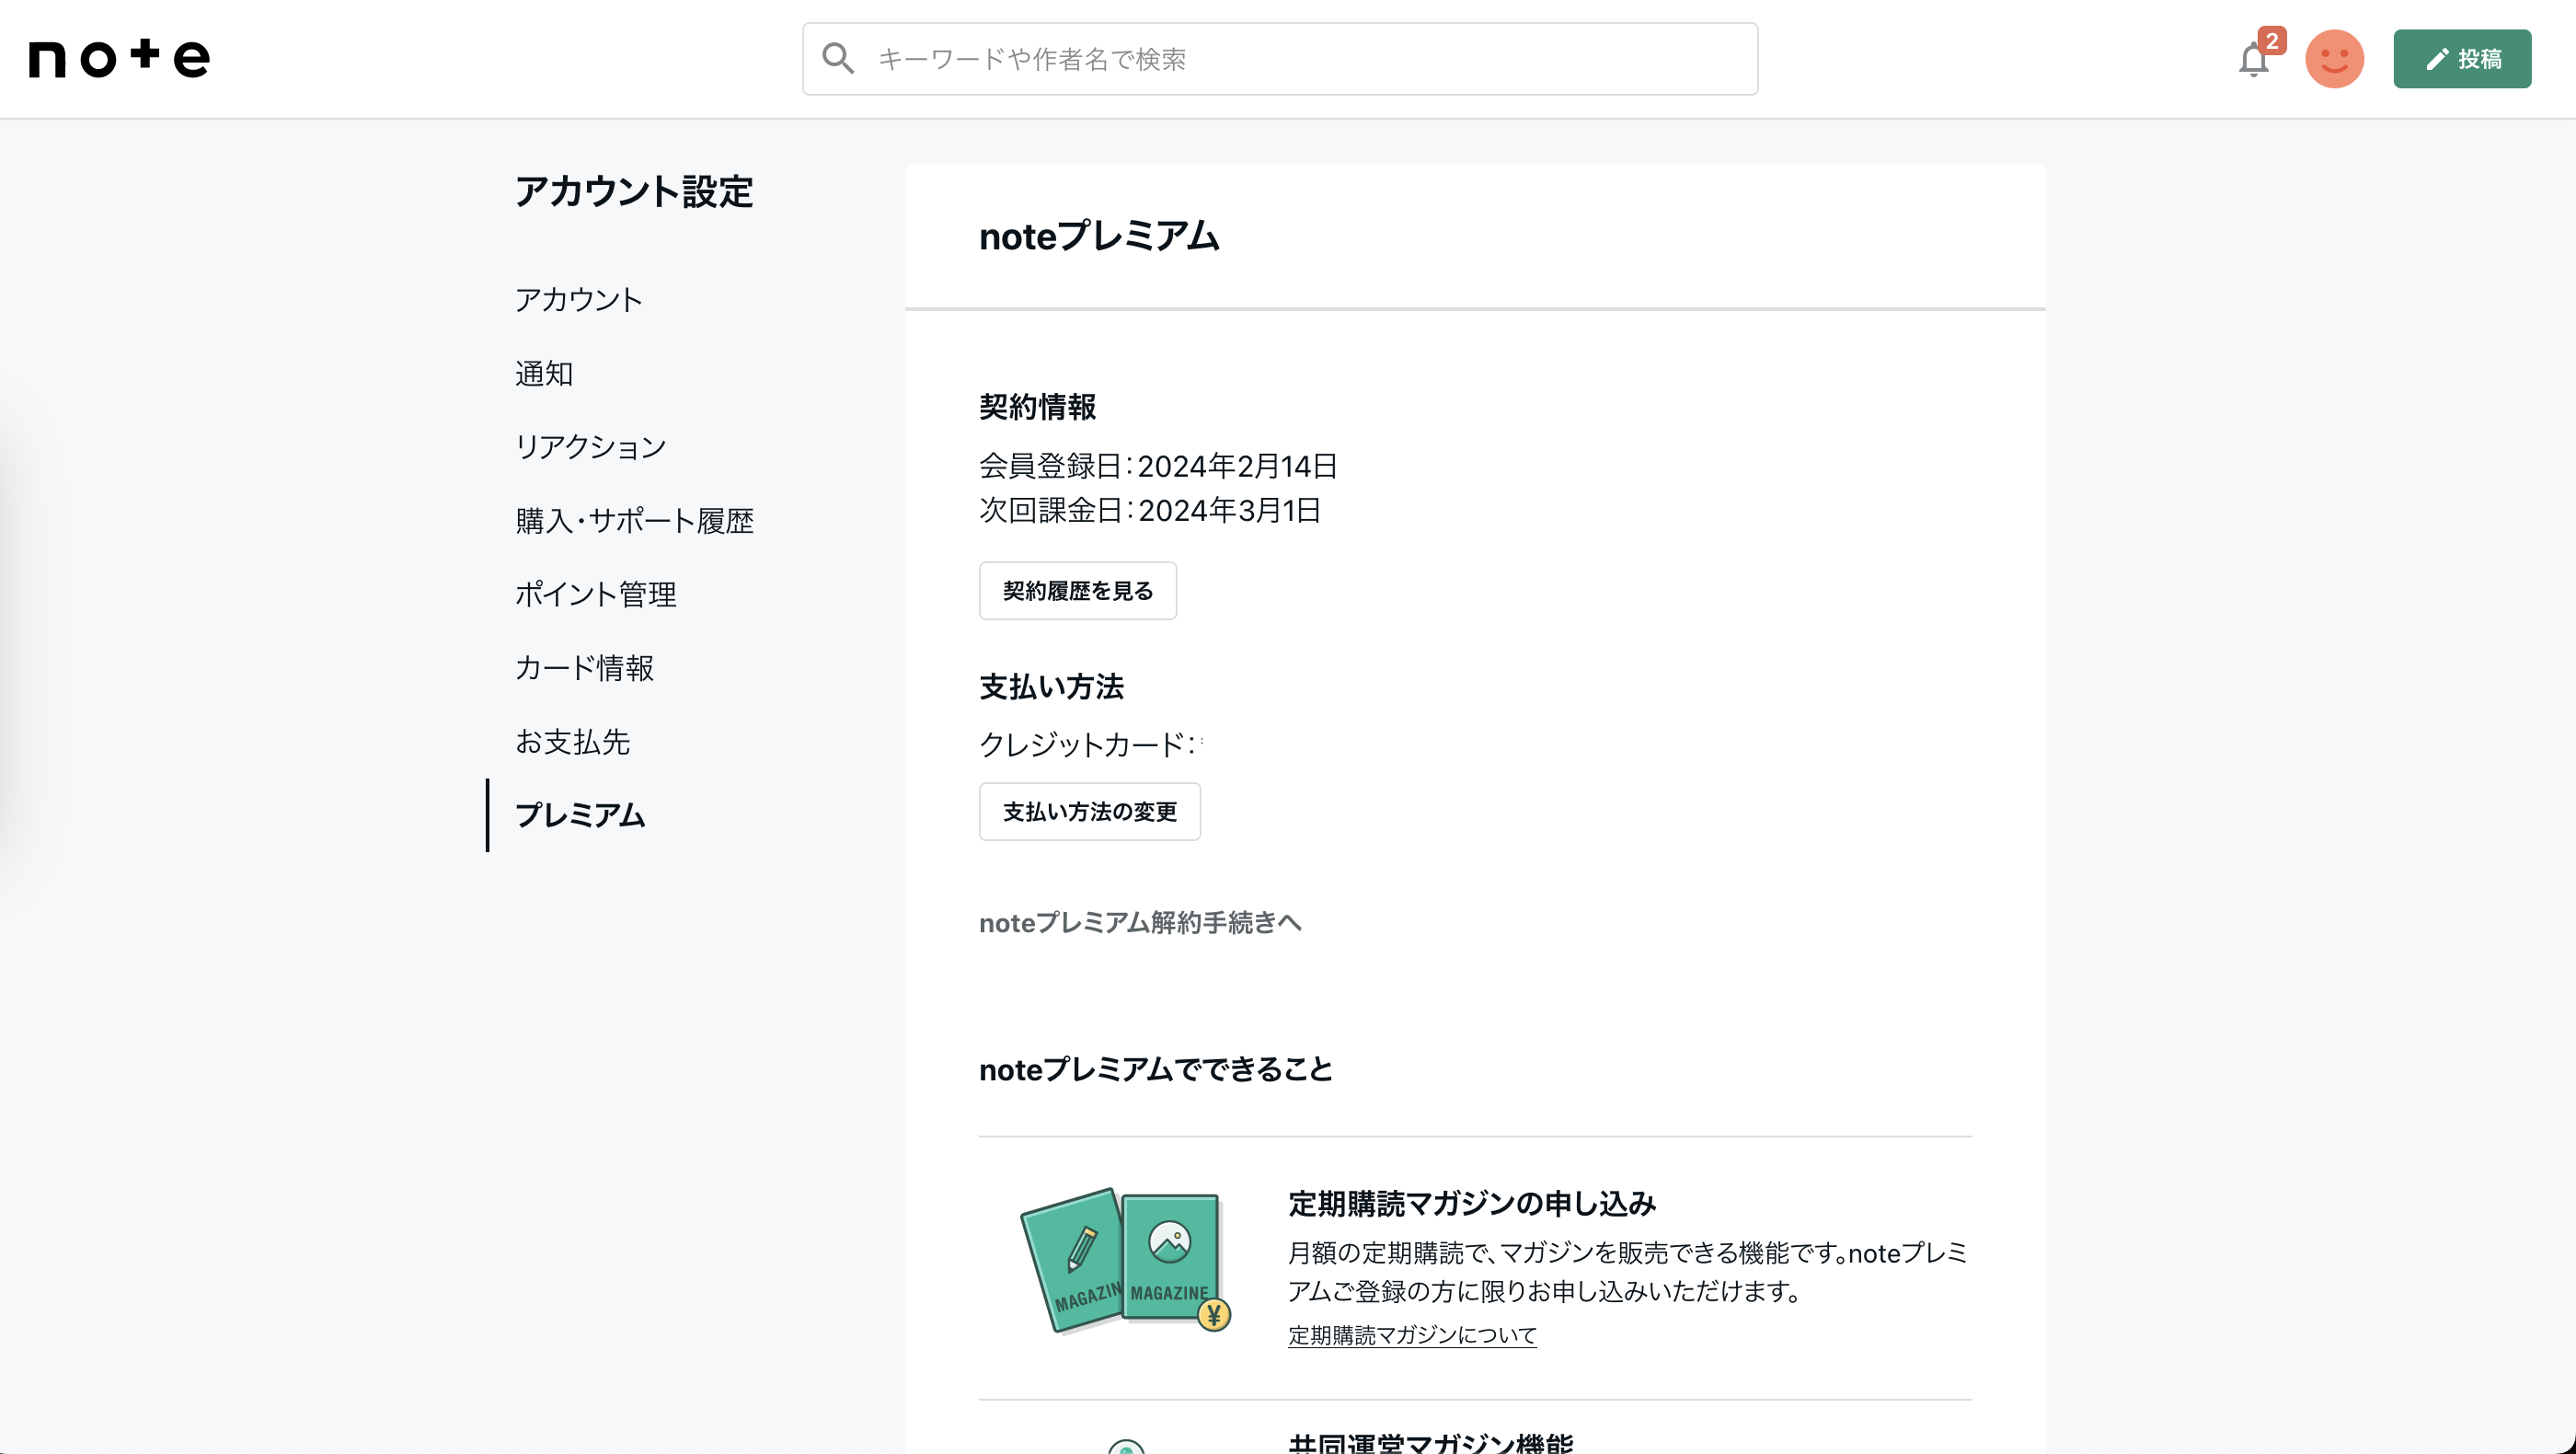Click the 契約情報 heading
The width and height of the screenshot is (2576, 1454).
[x=1038, y=407]
